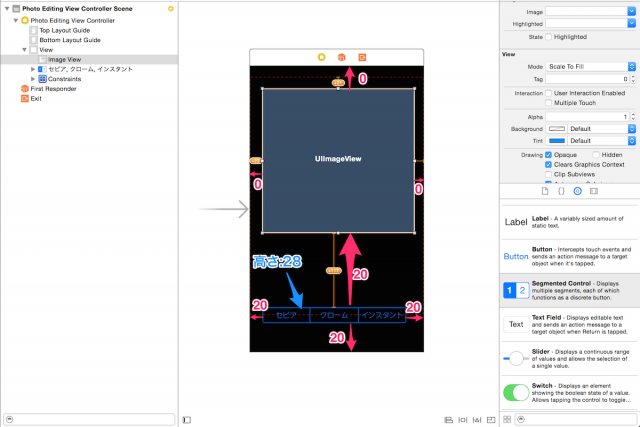Check the Hidden drawing checkbox
Image resolution: width=640 pixels, height=427 pixels.
(x=596, y=155)
